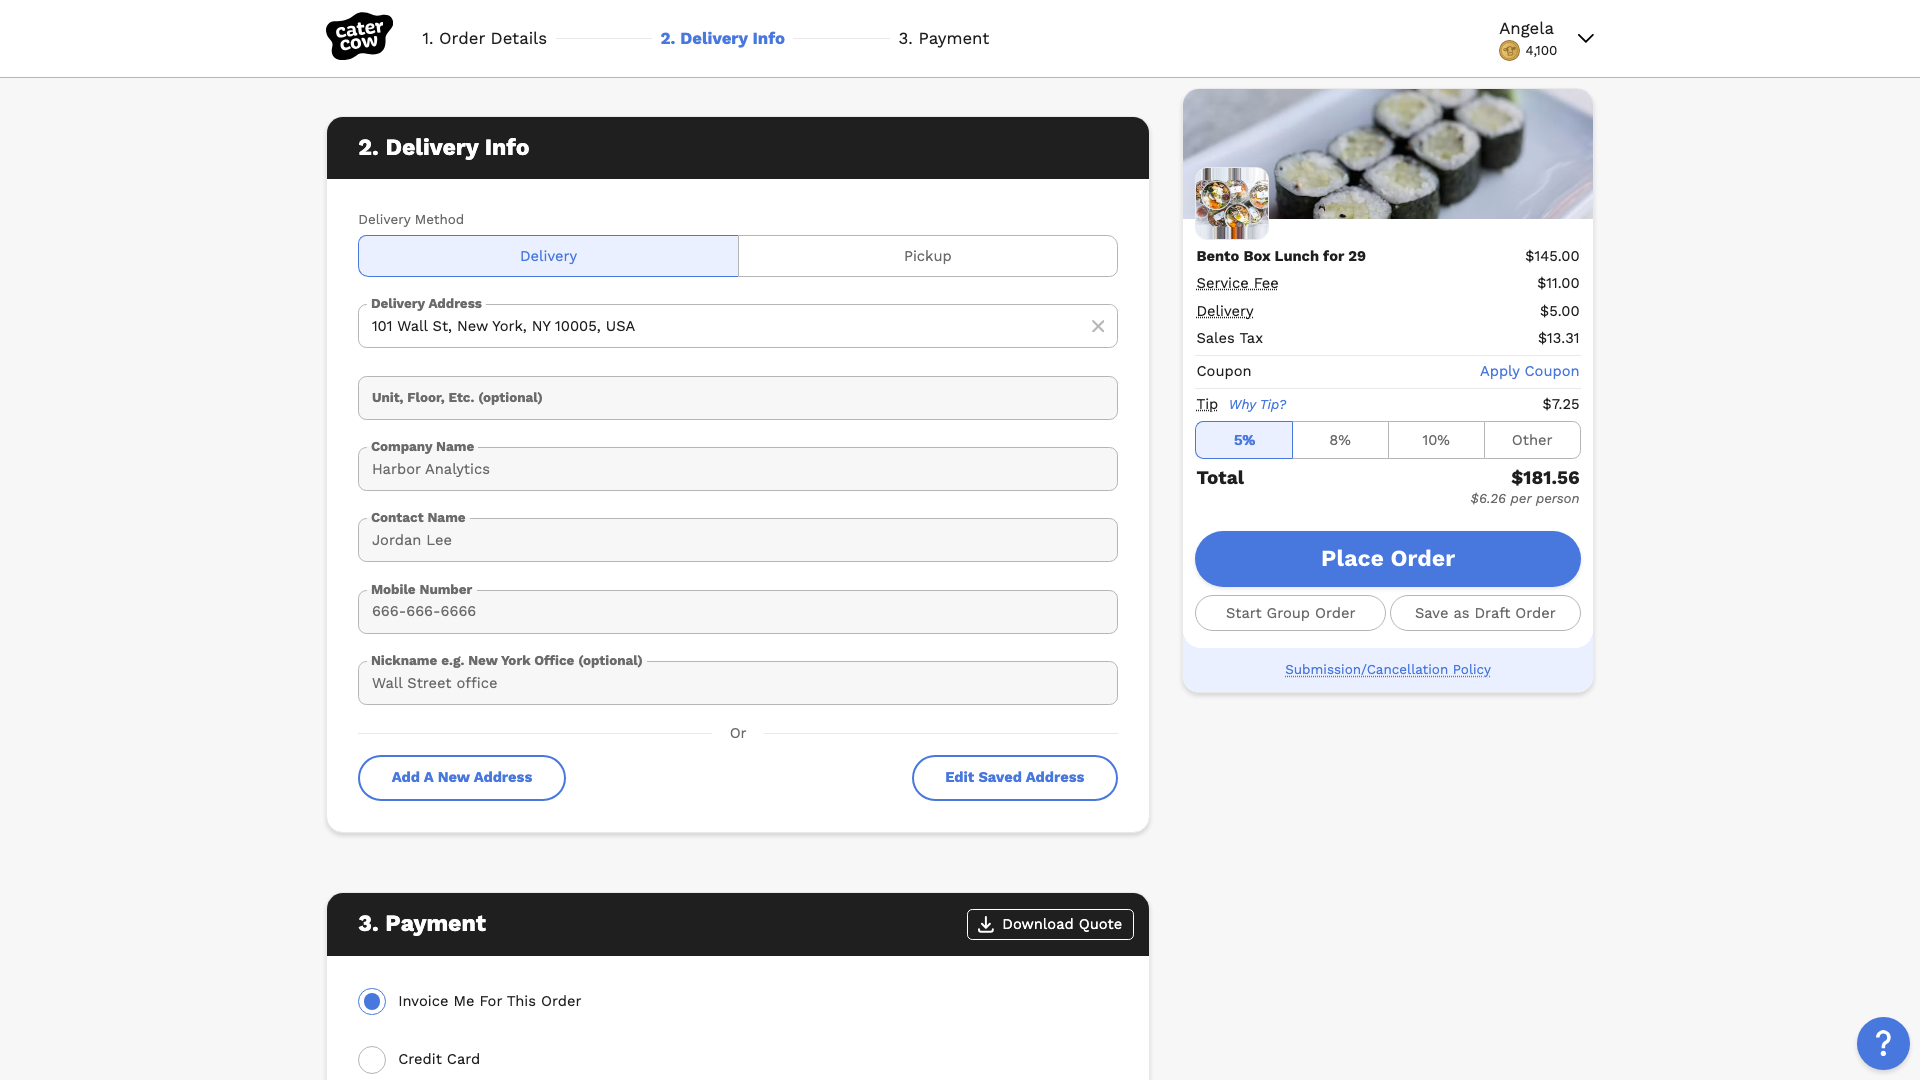This screenshot has height=1080, width=1920.
Task: Choose the Delivery method toggle
Action: (548, 256)
